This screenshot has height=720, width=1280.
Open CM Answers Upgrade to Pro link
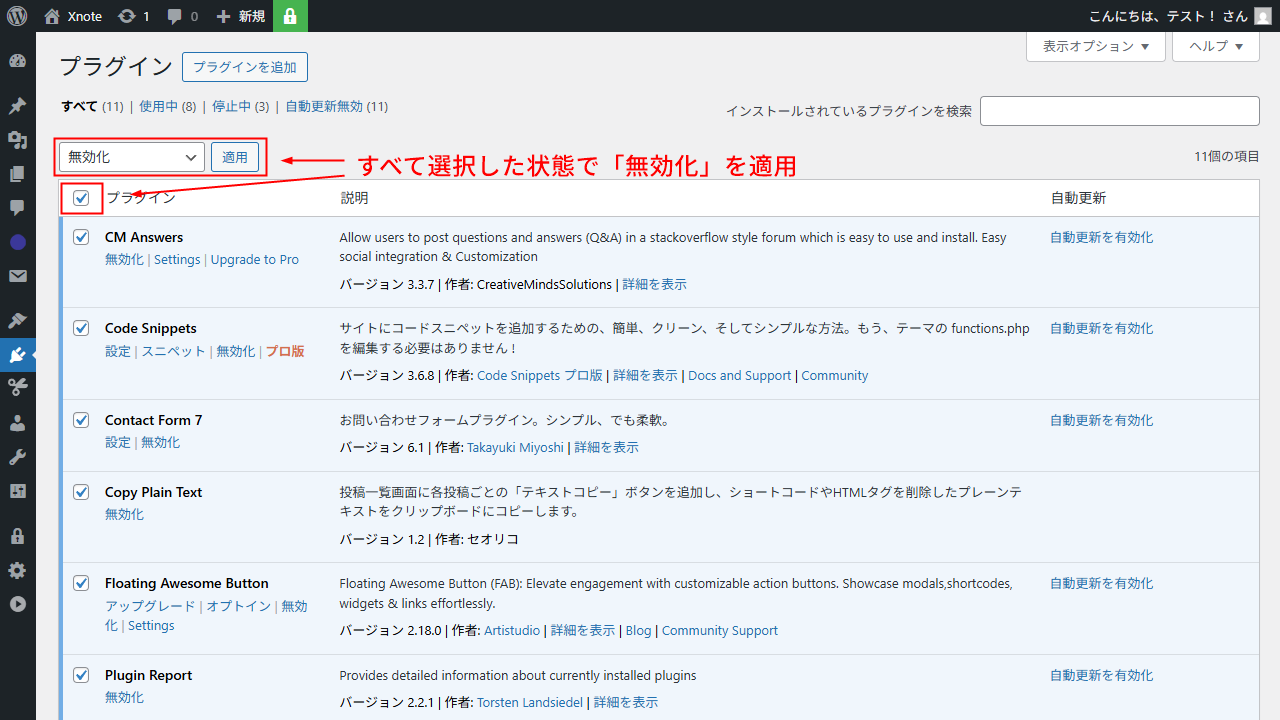[x=255, y=259]
